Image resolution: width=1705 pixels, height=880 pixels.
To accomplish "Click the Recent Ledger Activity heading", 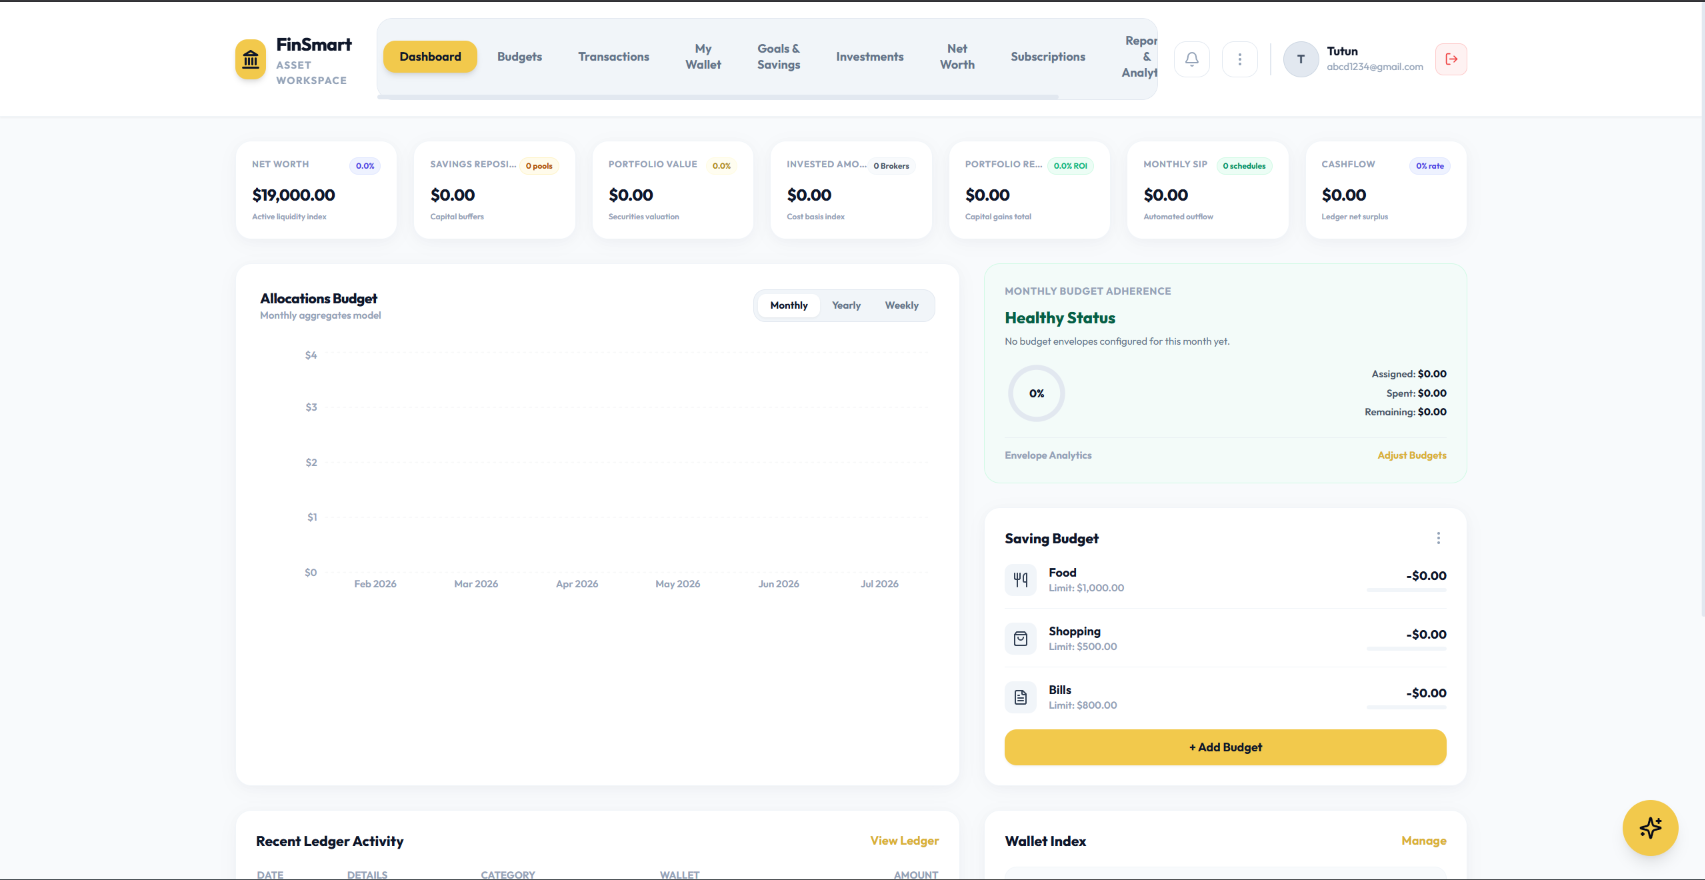I will point(330,841).
